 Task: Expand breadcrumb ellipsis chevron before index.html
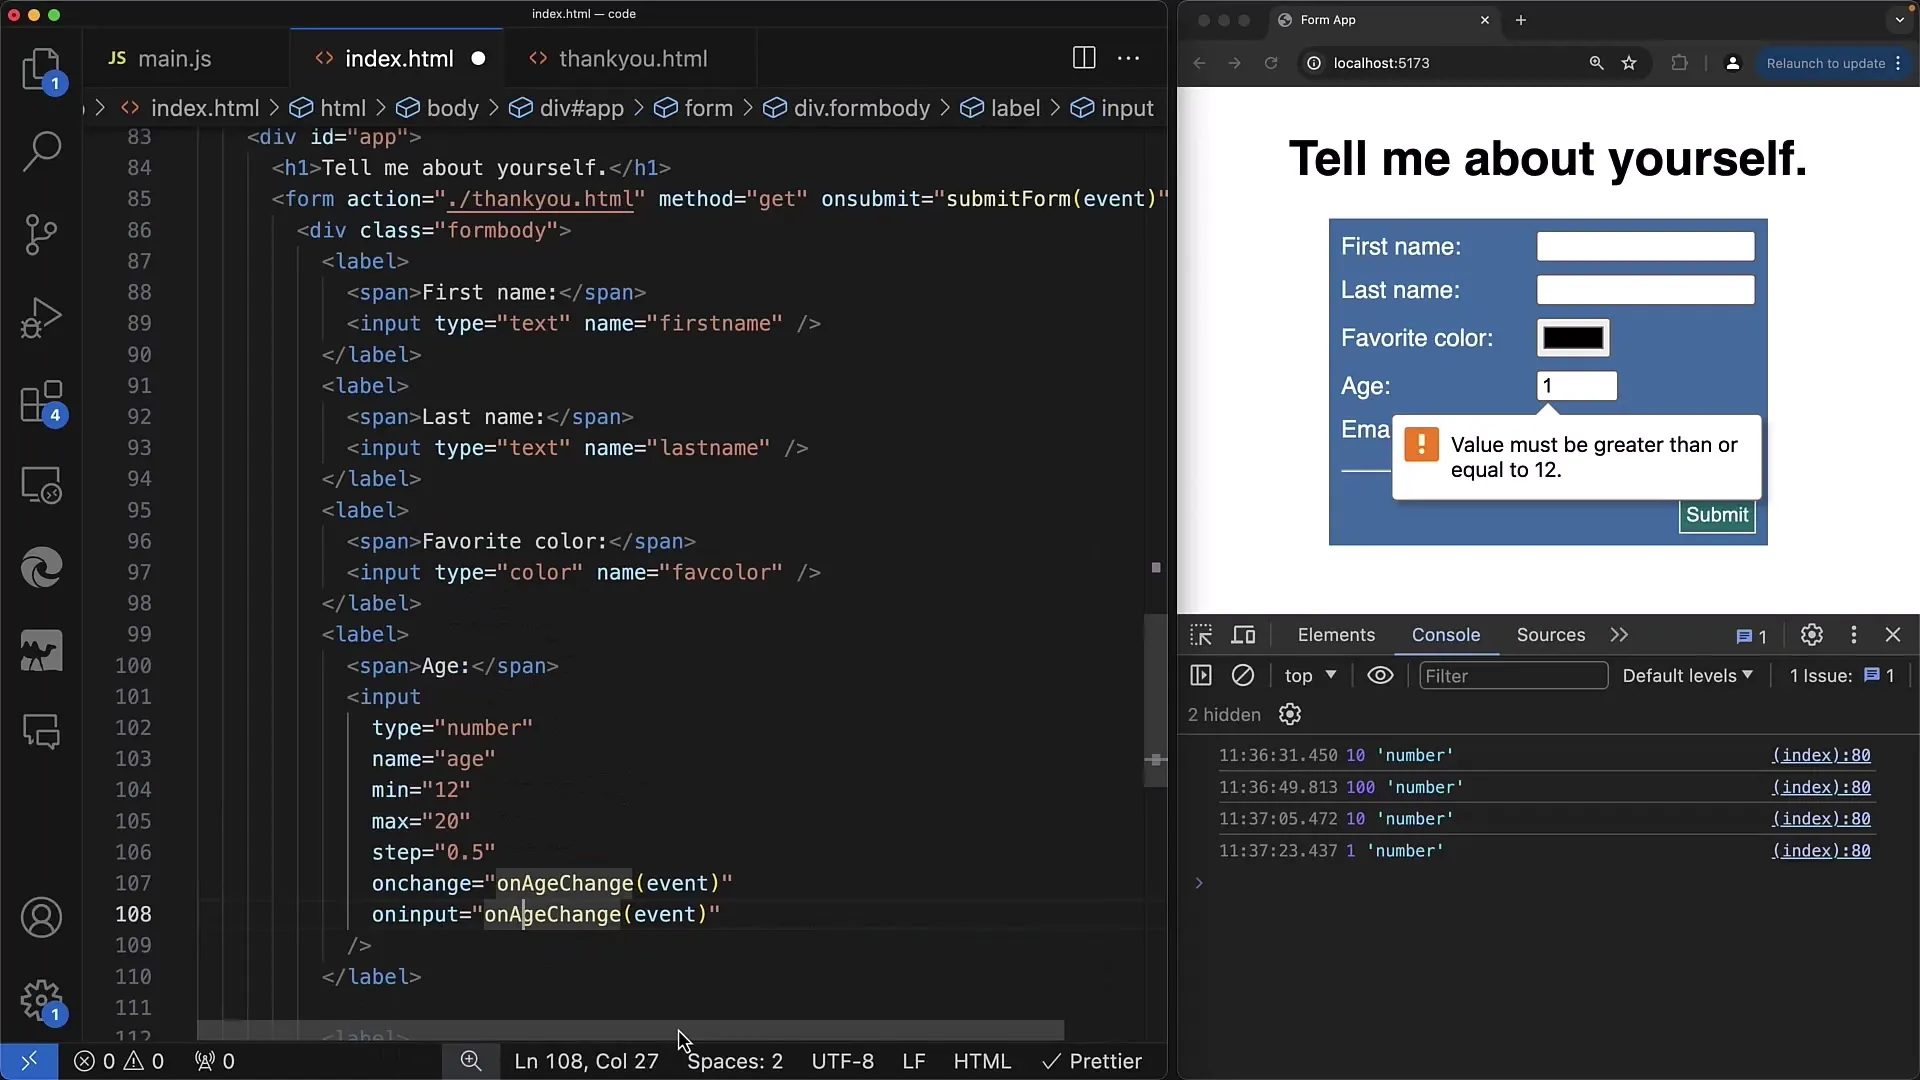99,108
